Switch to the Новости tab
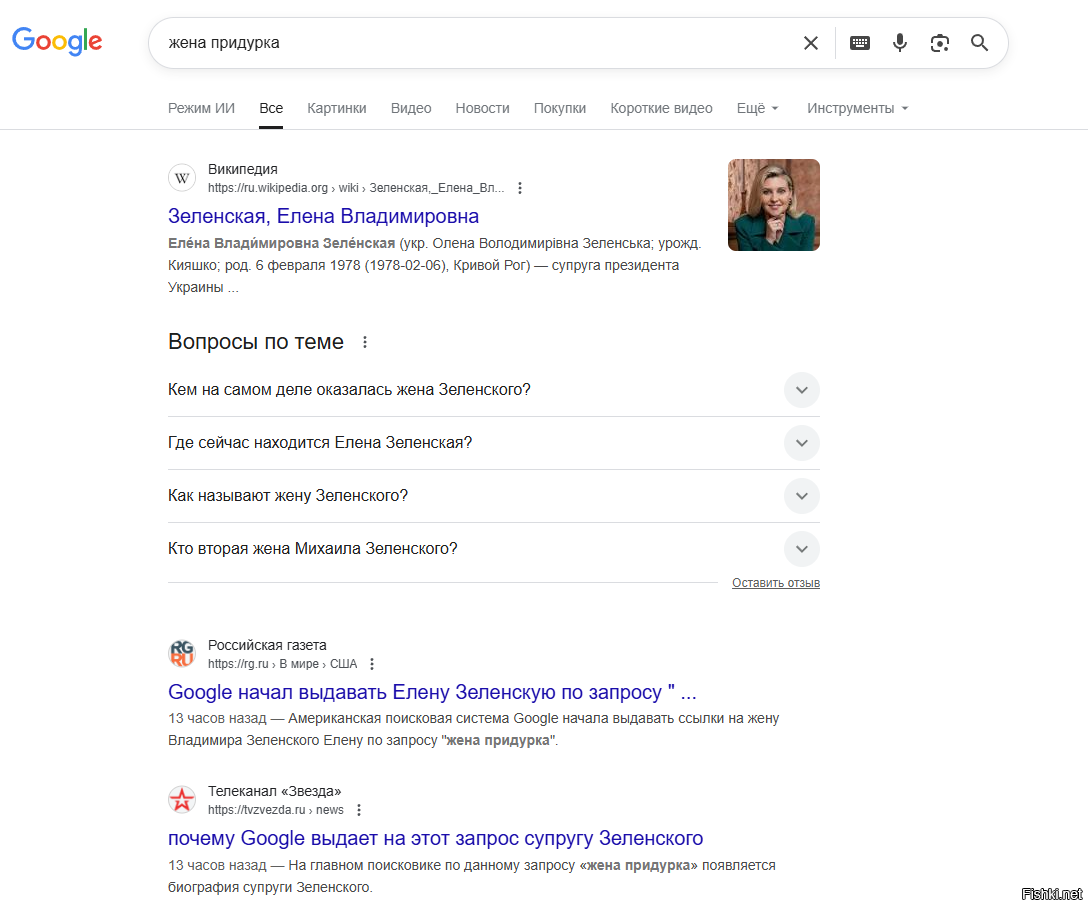 tap(482, 108)
